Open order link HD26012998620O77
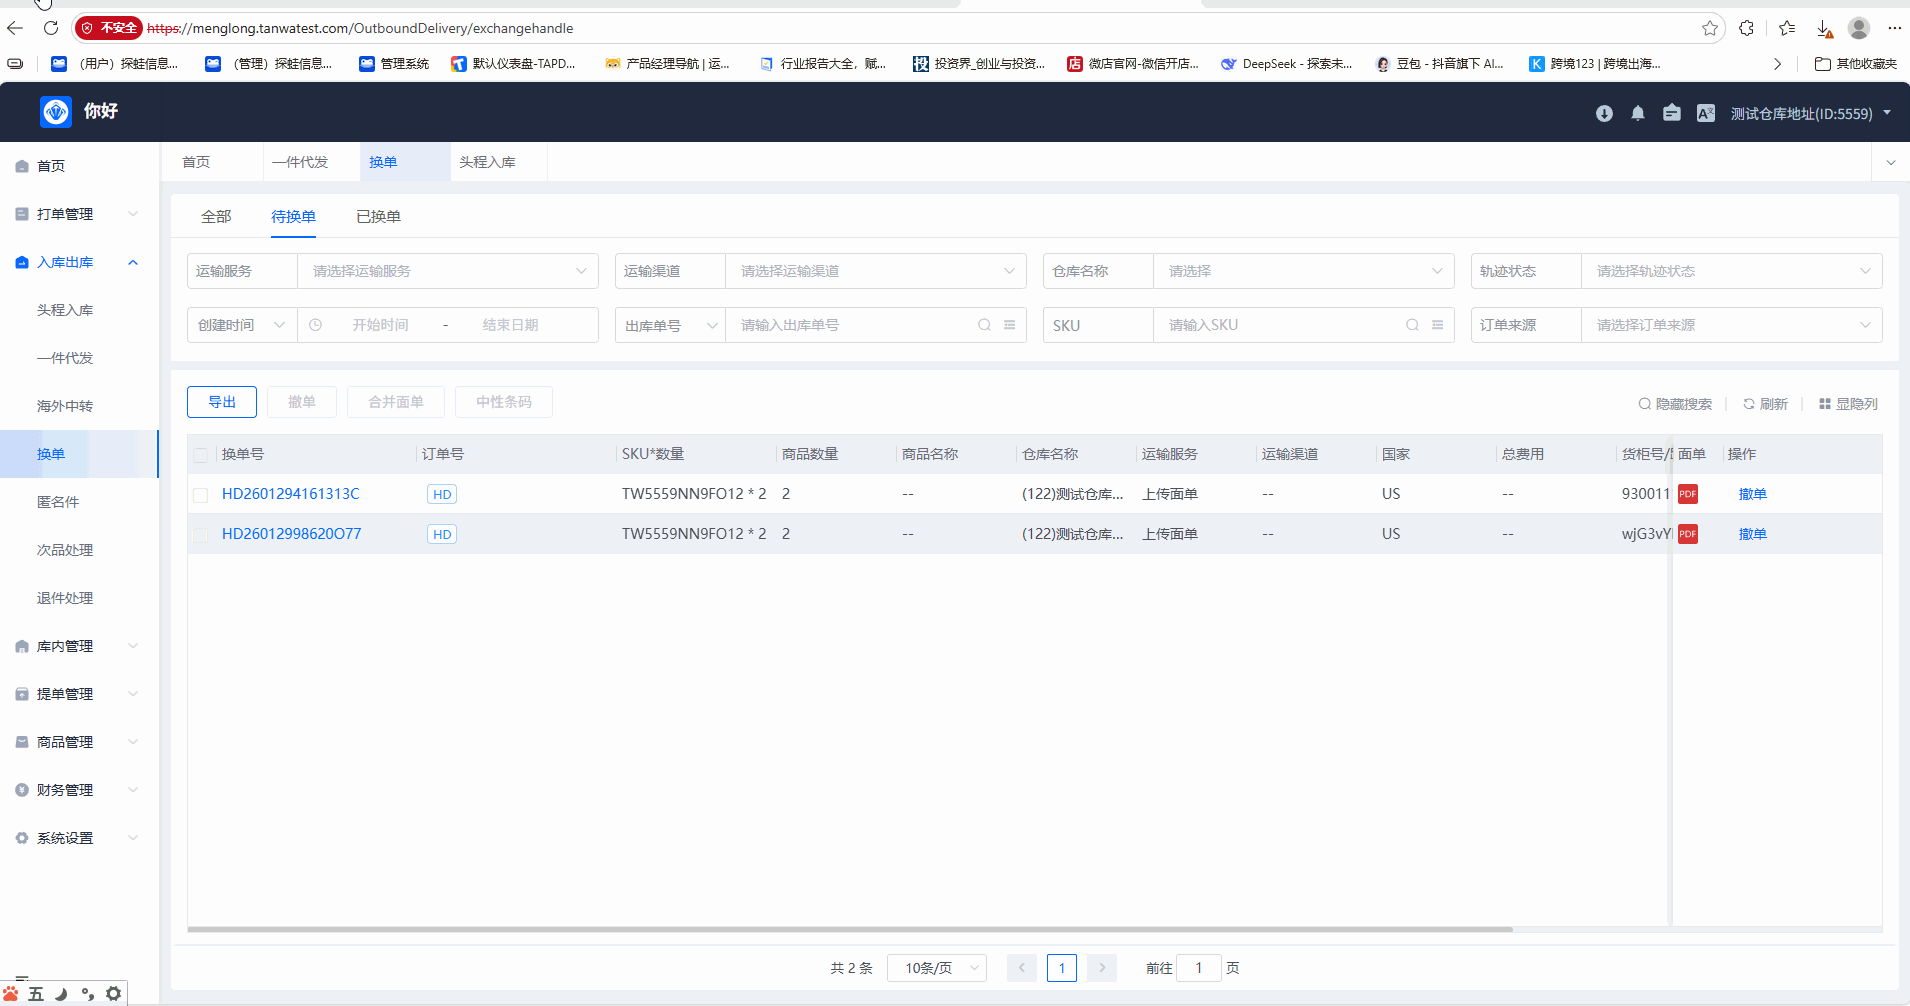This screenshot has height=1006, width=1910. pos(291,534)
